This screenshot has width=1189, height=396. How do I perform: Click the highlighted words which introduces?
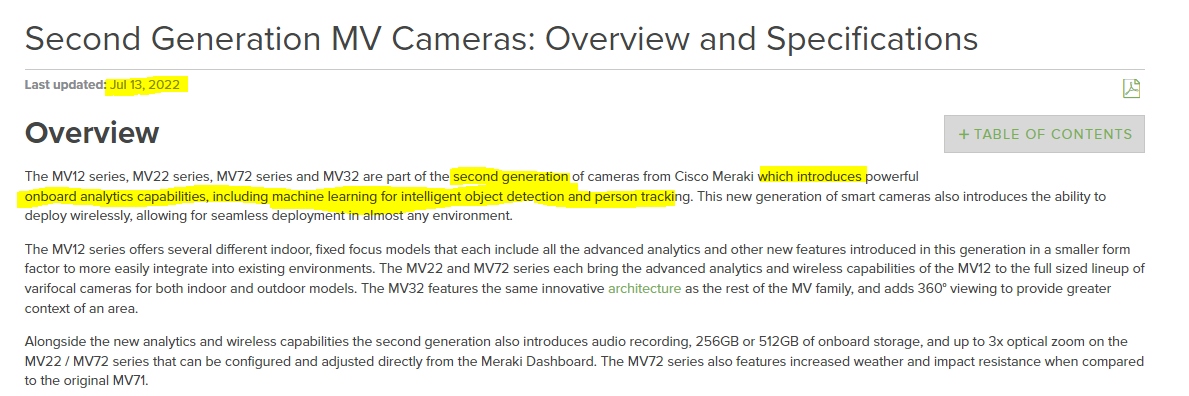[x=811, y=177]
